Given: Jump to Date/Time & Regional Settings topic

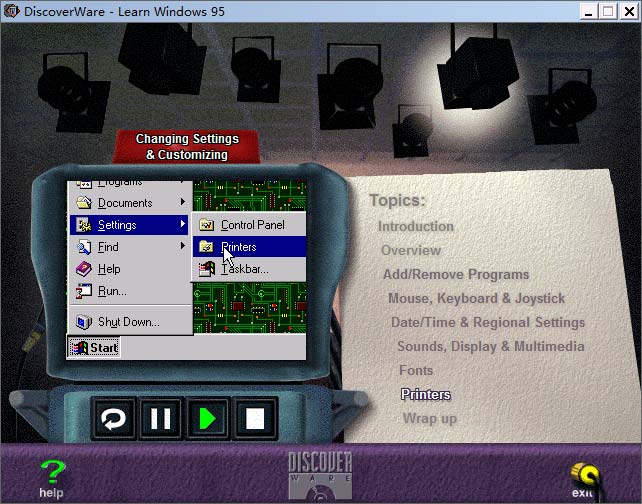Looking at the screenshot, I should 488,323.
